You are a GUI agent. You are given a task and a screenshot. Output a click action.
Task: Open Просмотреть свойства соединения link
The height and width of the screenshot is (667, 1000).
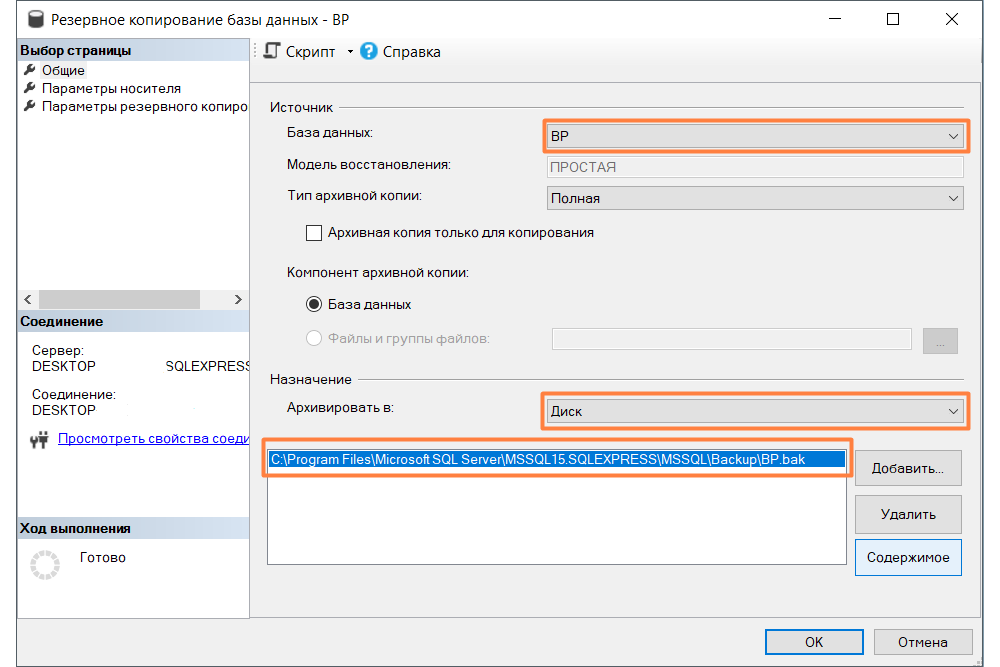coord(153,439)
